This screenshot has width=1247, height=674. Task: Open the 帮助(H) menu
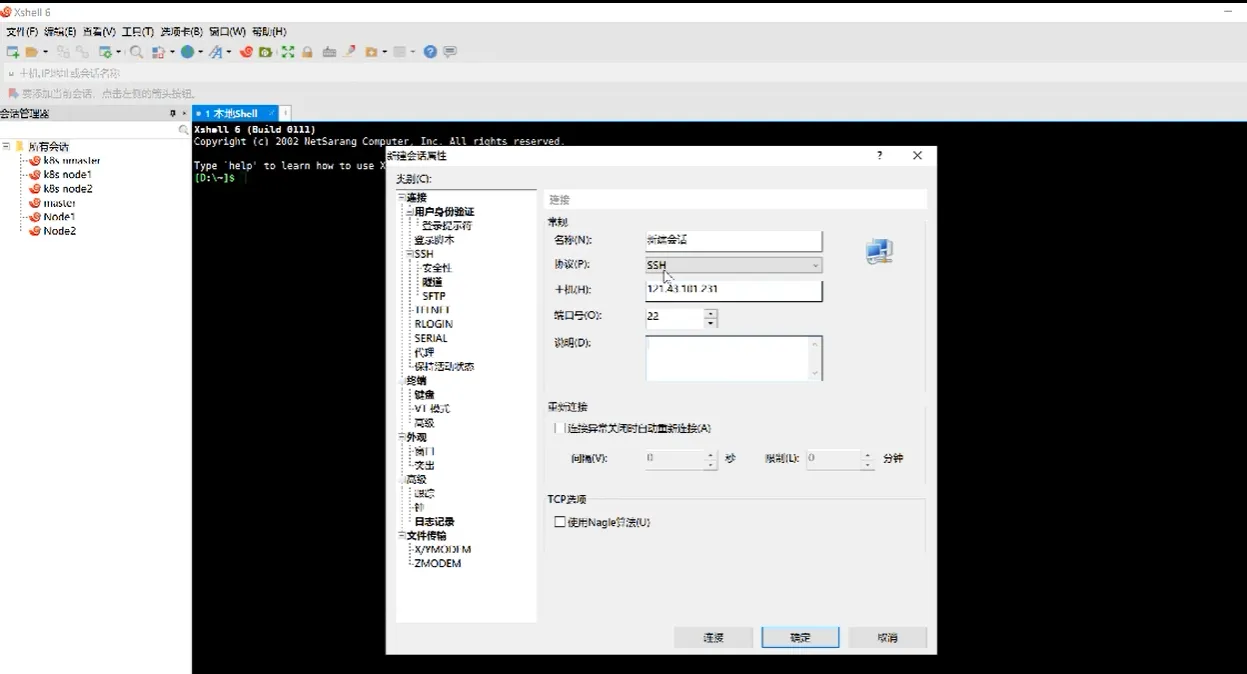coord(269,32)
